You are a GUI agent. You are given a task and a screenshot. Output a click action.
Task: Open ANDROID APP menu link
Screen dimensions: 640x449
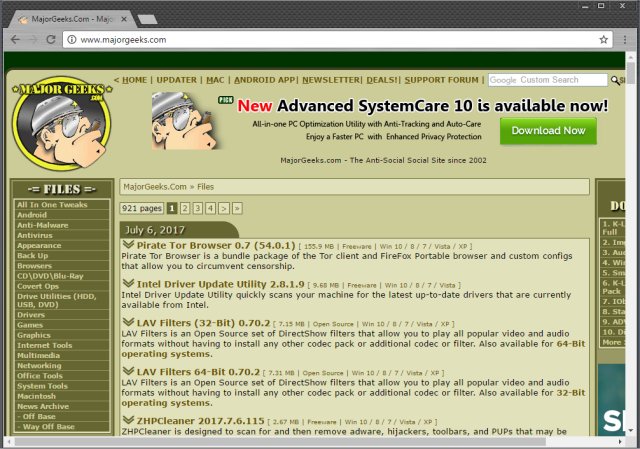point(264,80)
